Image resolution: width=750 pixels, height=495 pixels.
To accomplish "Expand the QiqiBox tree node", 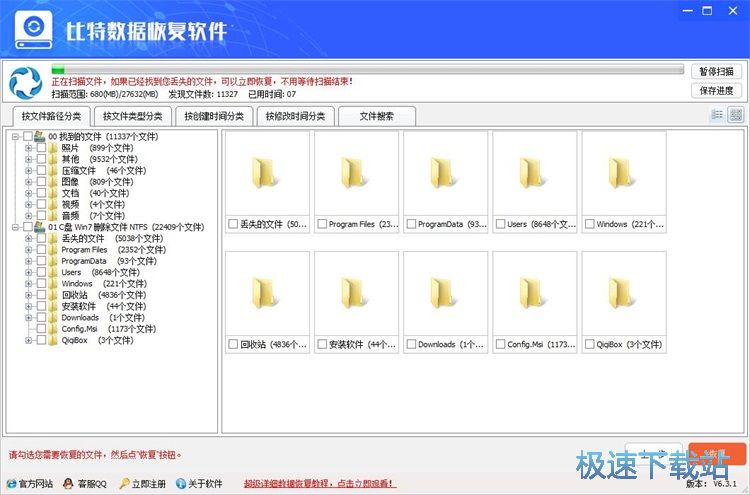I will [29, 340].
